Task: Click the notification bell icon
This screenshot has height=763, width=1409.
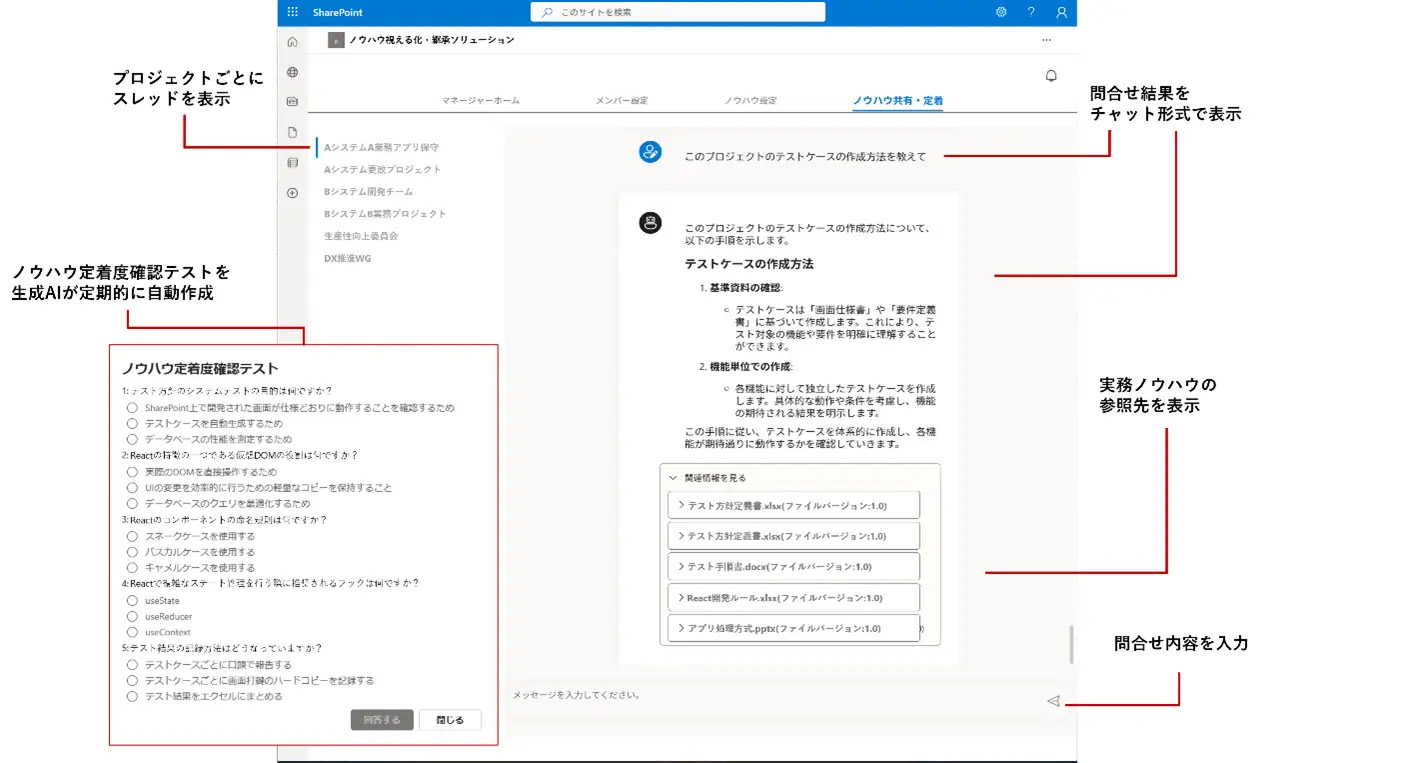Action: click(x=1051, y=76)
